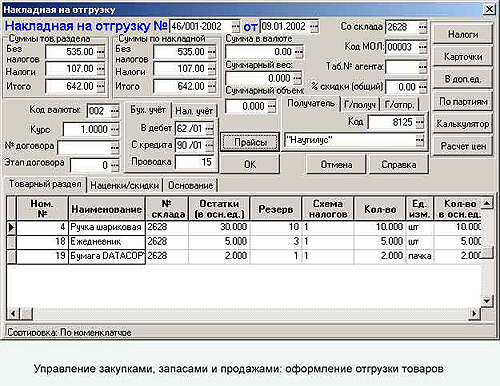This screenshot has width=500, height=386.
Task: Click ellipsis button beside % скидки (общий)
Action: tap(422, 87)
